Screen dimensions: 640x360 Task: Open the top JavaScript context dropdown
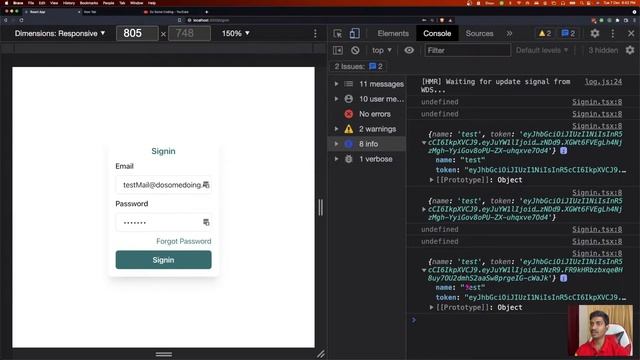(x=382, y=50)
